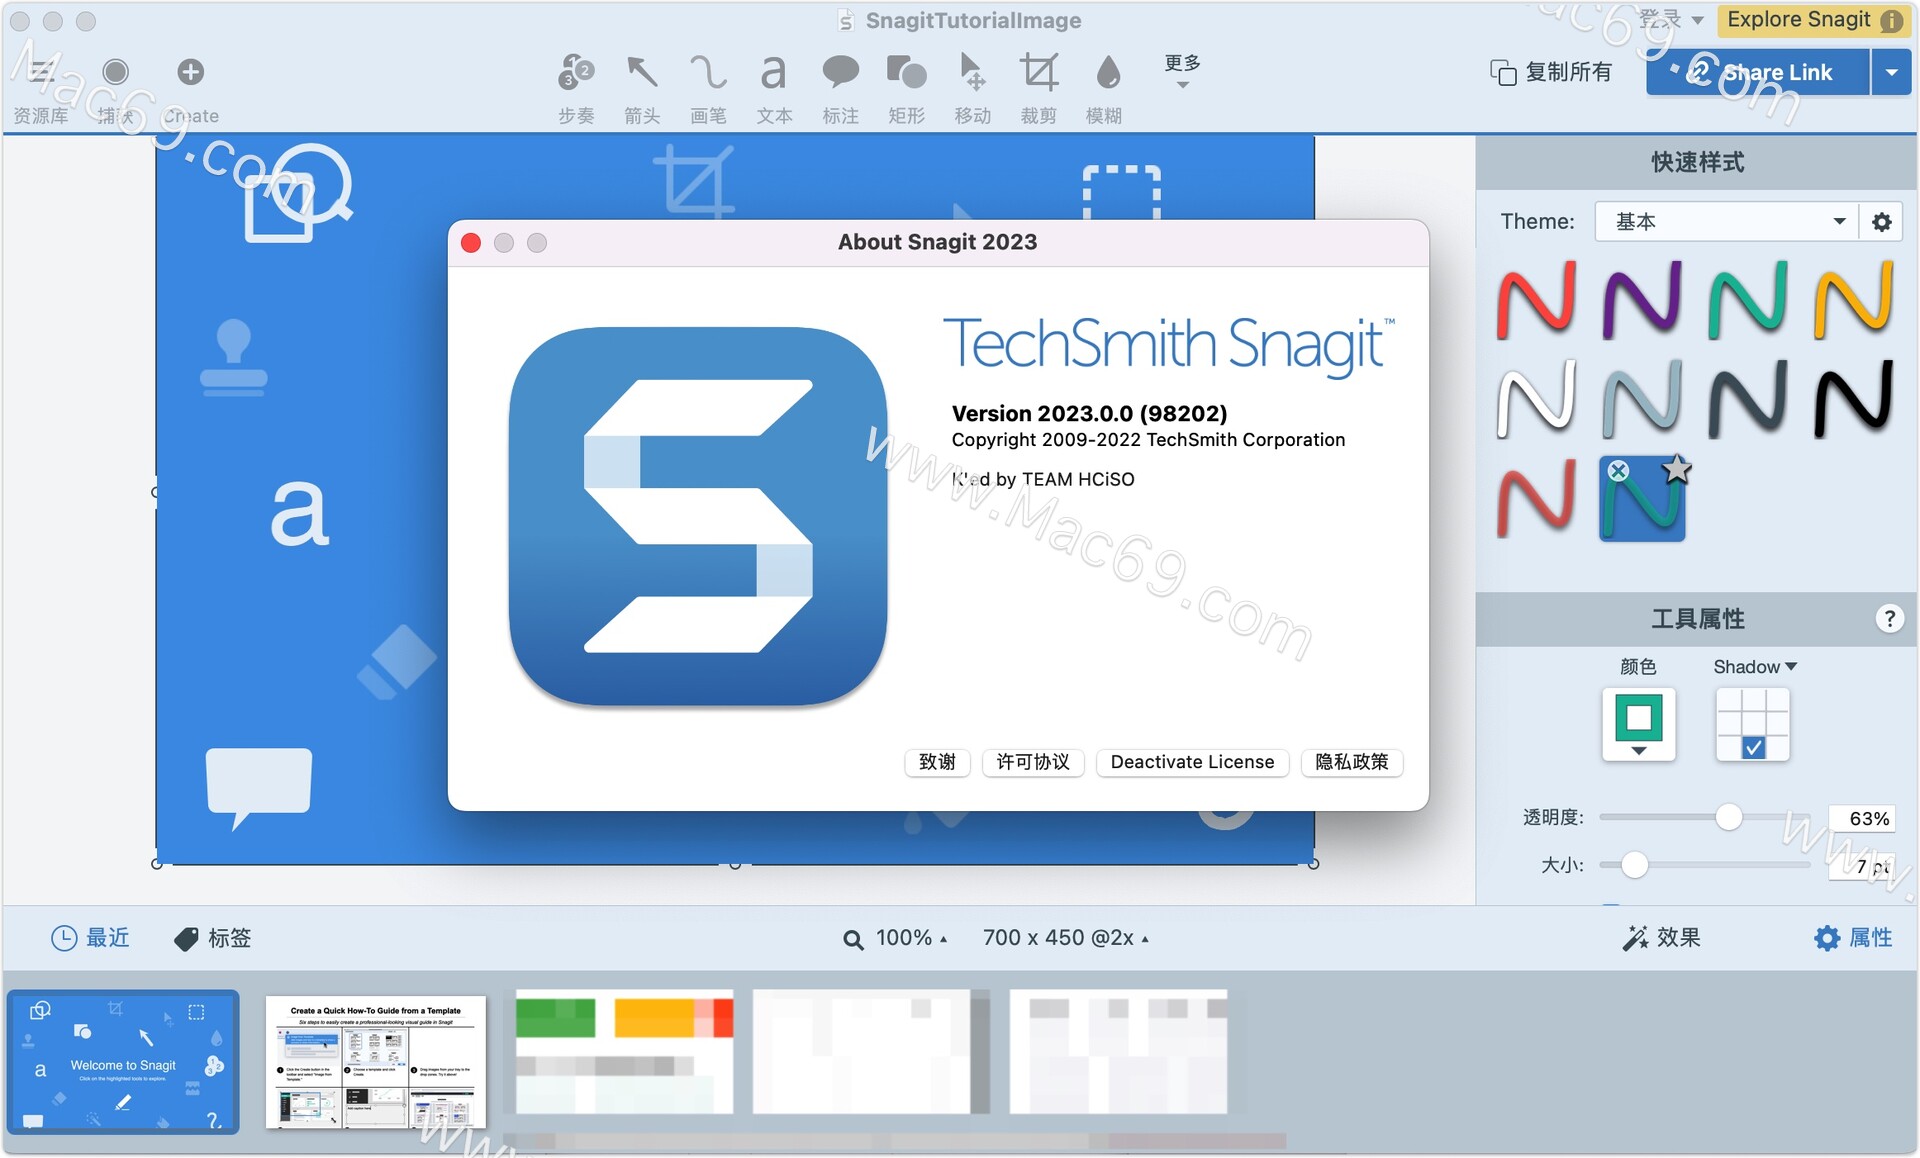Select the Quick How-To Guide thumbnail
The height and width of the screenshot is (1158, 1920).
pos(375,1062)
